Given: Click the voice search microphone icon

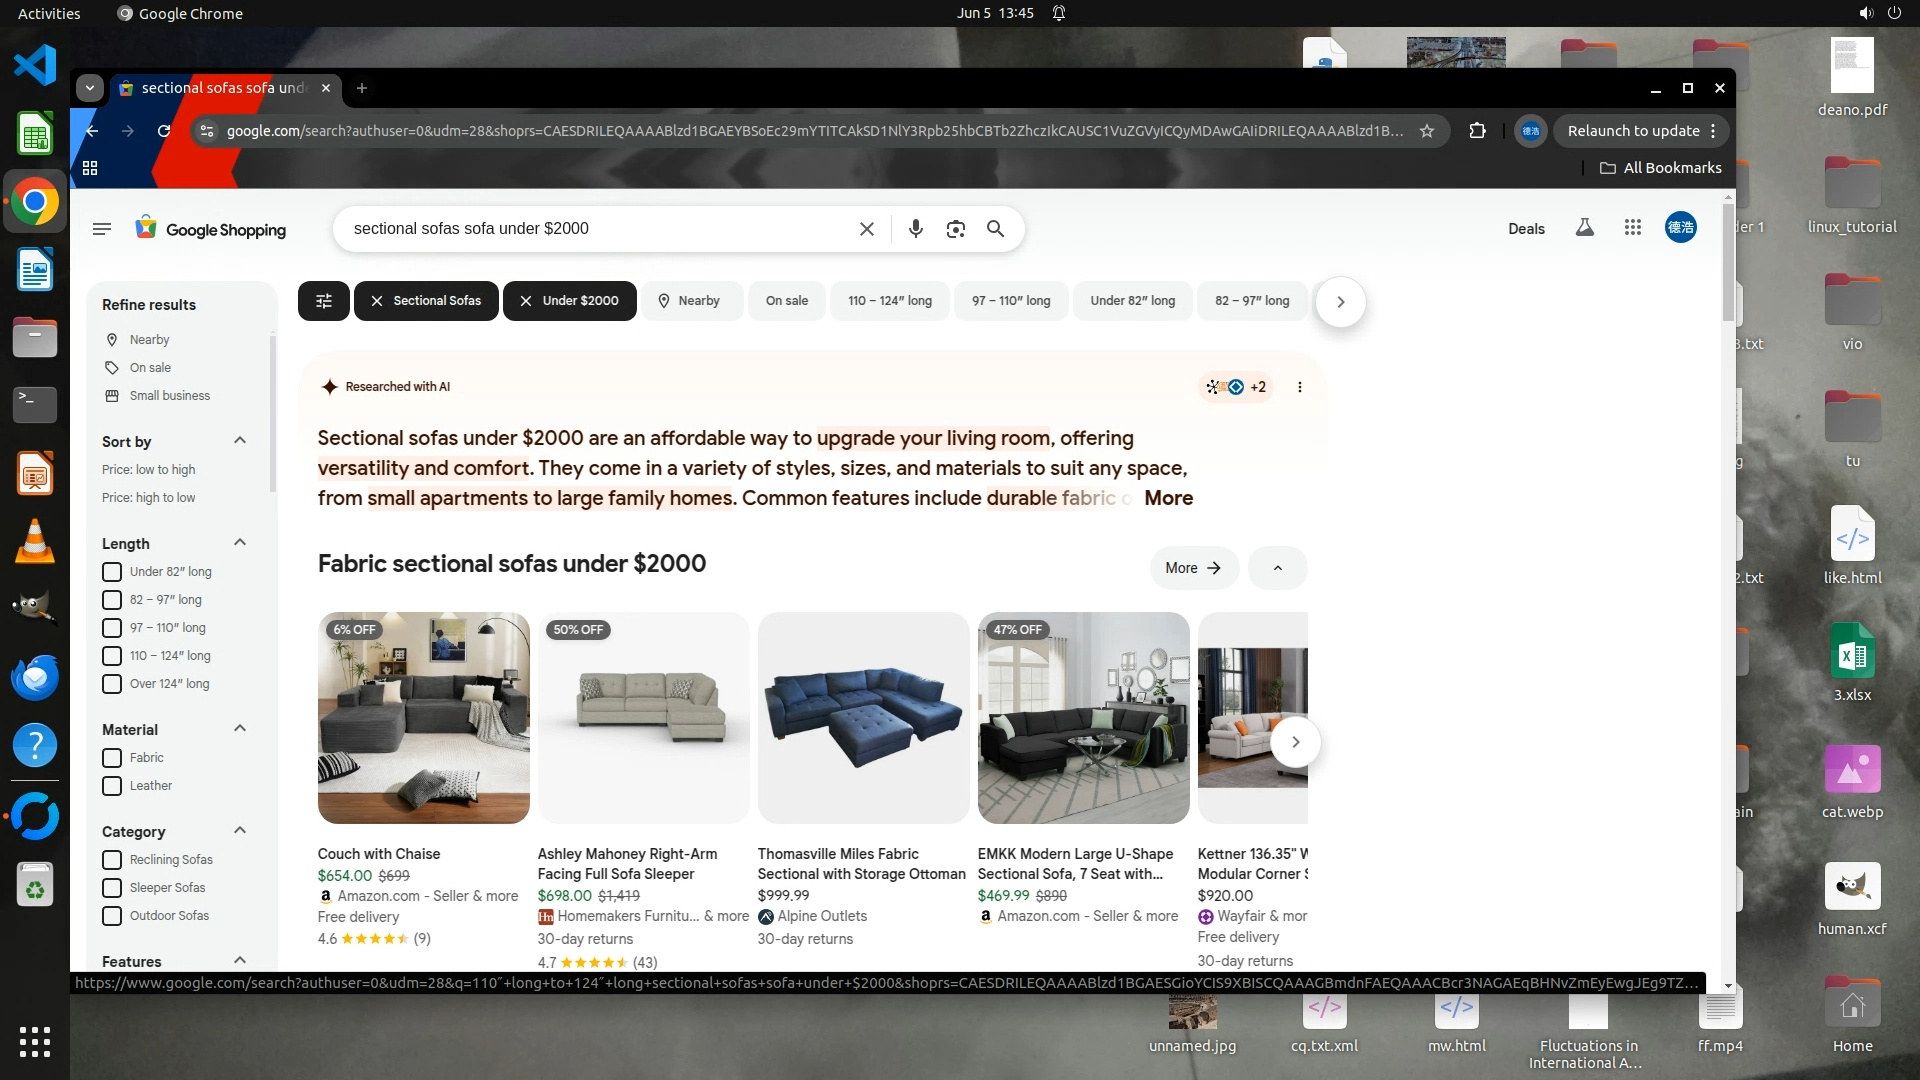Looking at the screenshot, I should (x=915, y=229).
